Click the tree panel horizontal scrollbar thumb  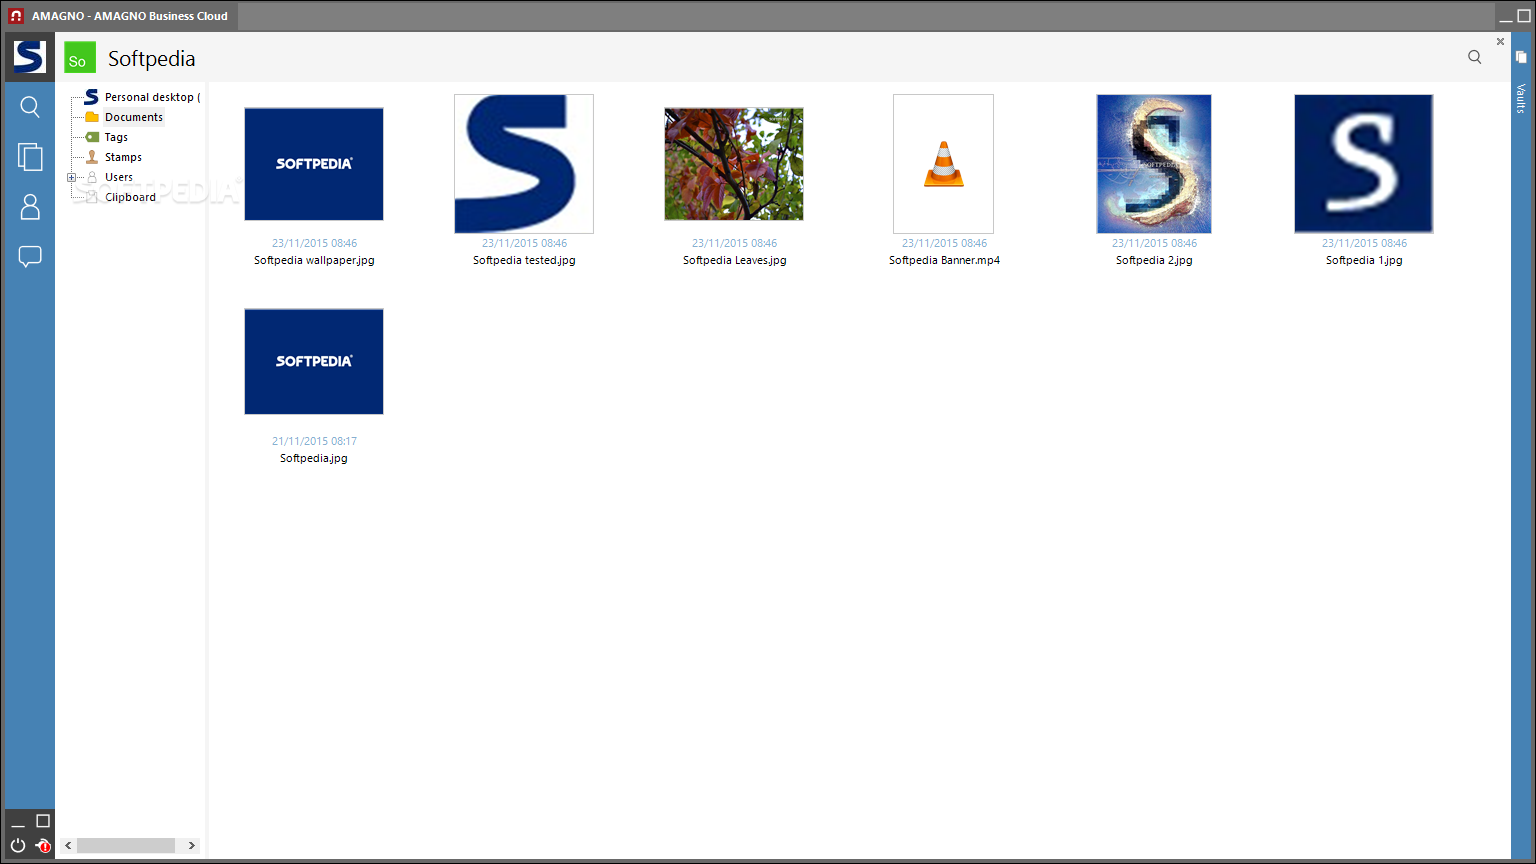[126, 846]
